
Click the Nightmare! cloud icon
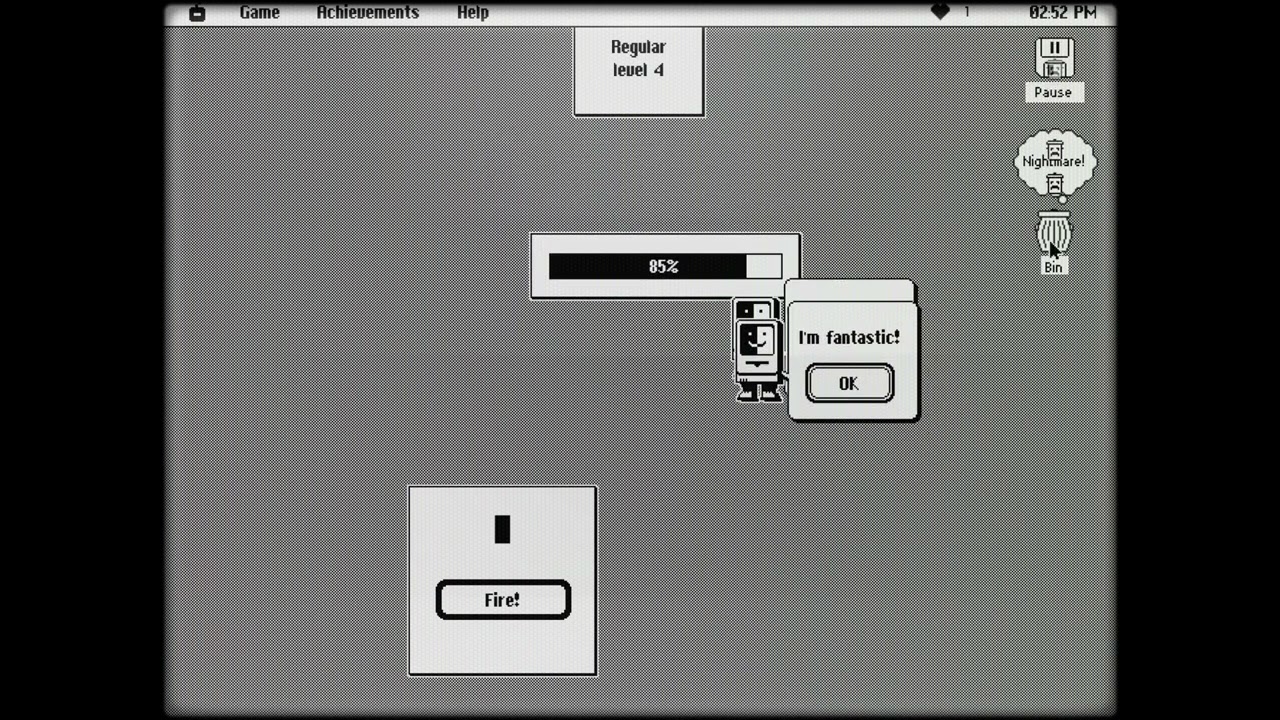pos(1054,163)
